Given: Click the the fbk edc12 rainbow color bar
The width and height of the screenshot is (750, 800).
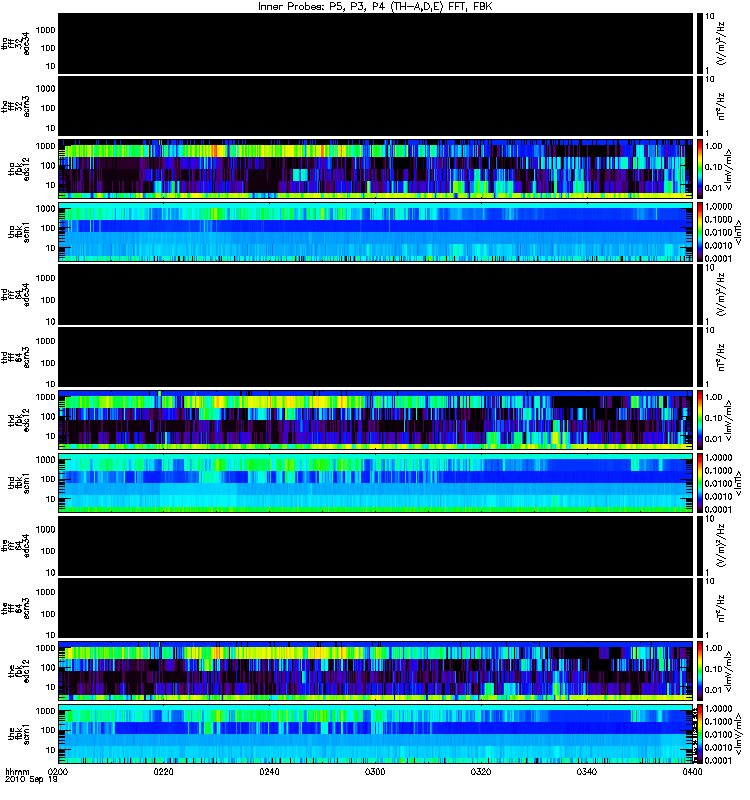Looking at the screenshot, I should click(699, 671).
